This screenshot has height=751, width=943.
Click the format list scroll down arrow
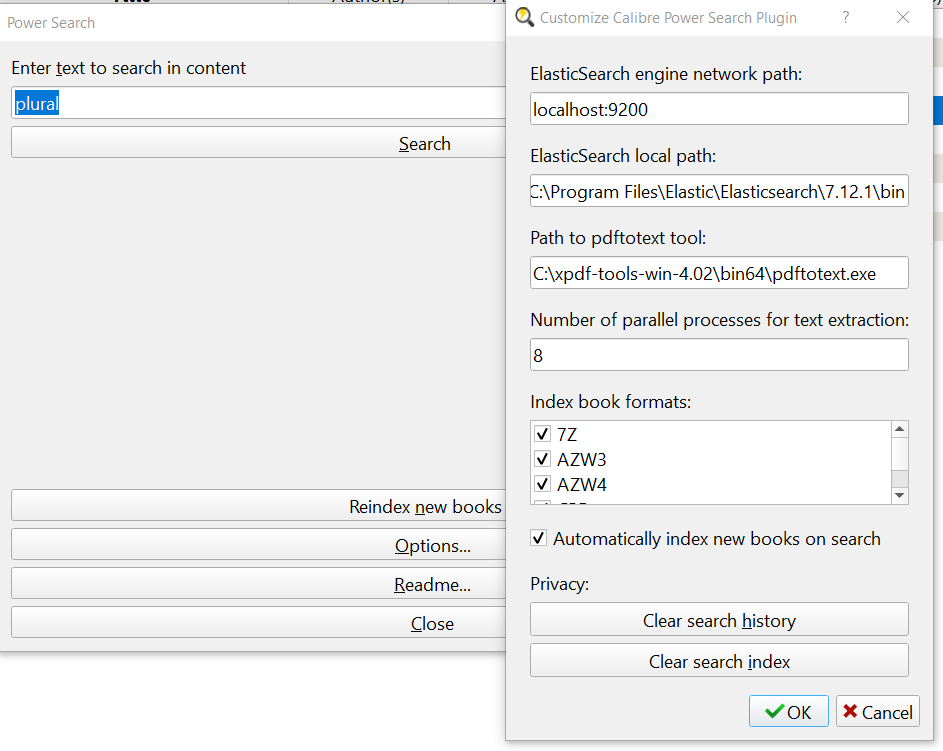click(900, 495)
